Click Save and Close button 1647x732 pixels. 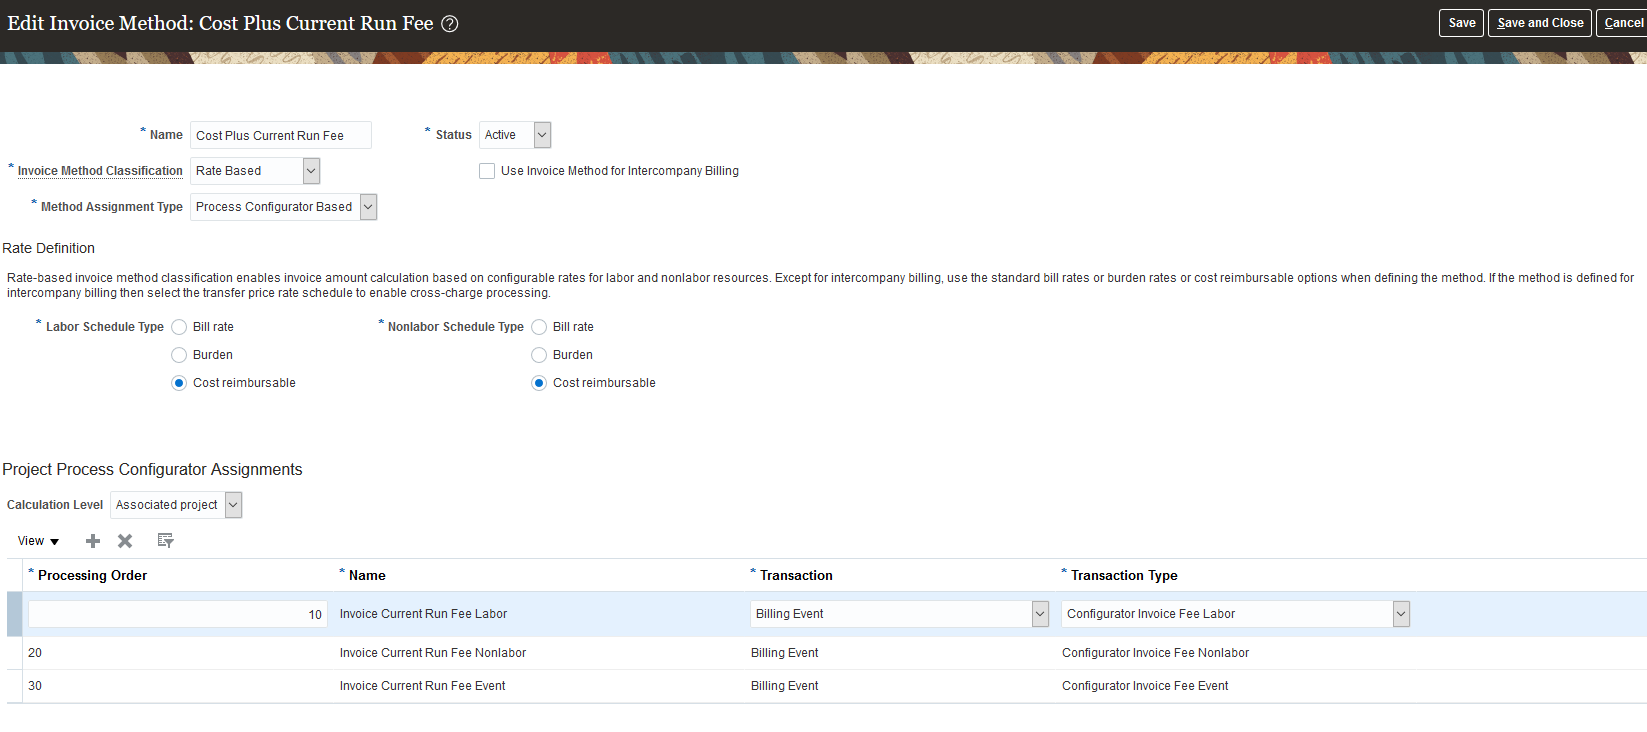tap(1539, 23)
